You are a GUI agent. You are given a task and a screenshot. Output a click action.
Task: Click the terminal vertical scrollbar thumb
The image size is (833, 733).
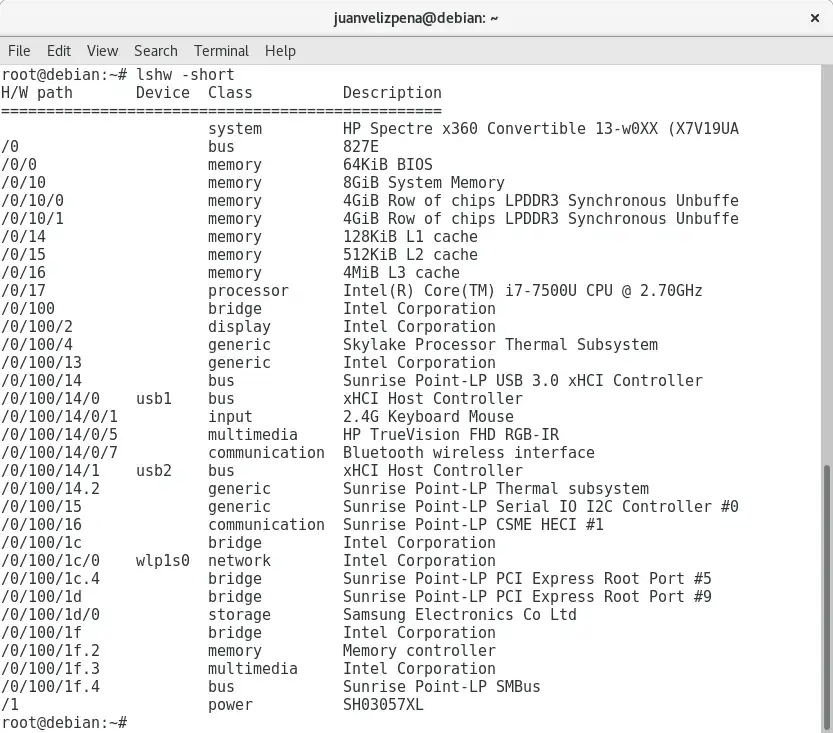827,596
